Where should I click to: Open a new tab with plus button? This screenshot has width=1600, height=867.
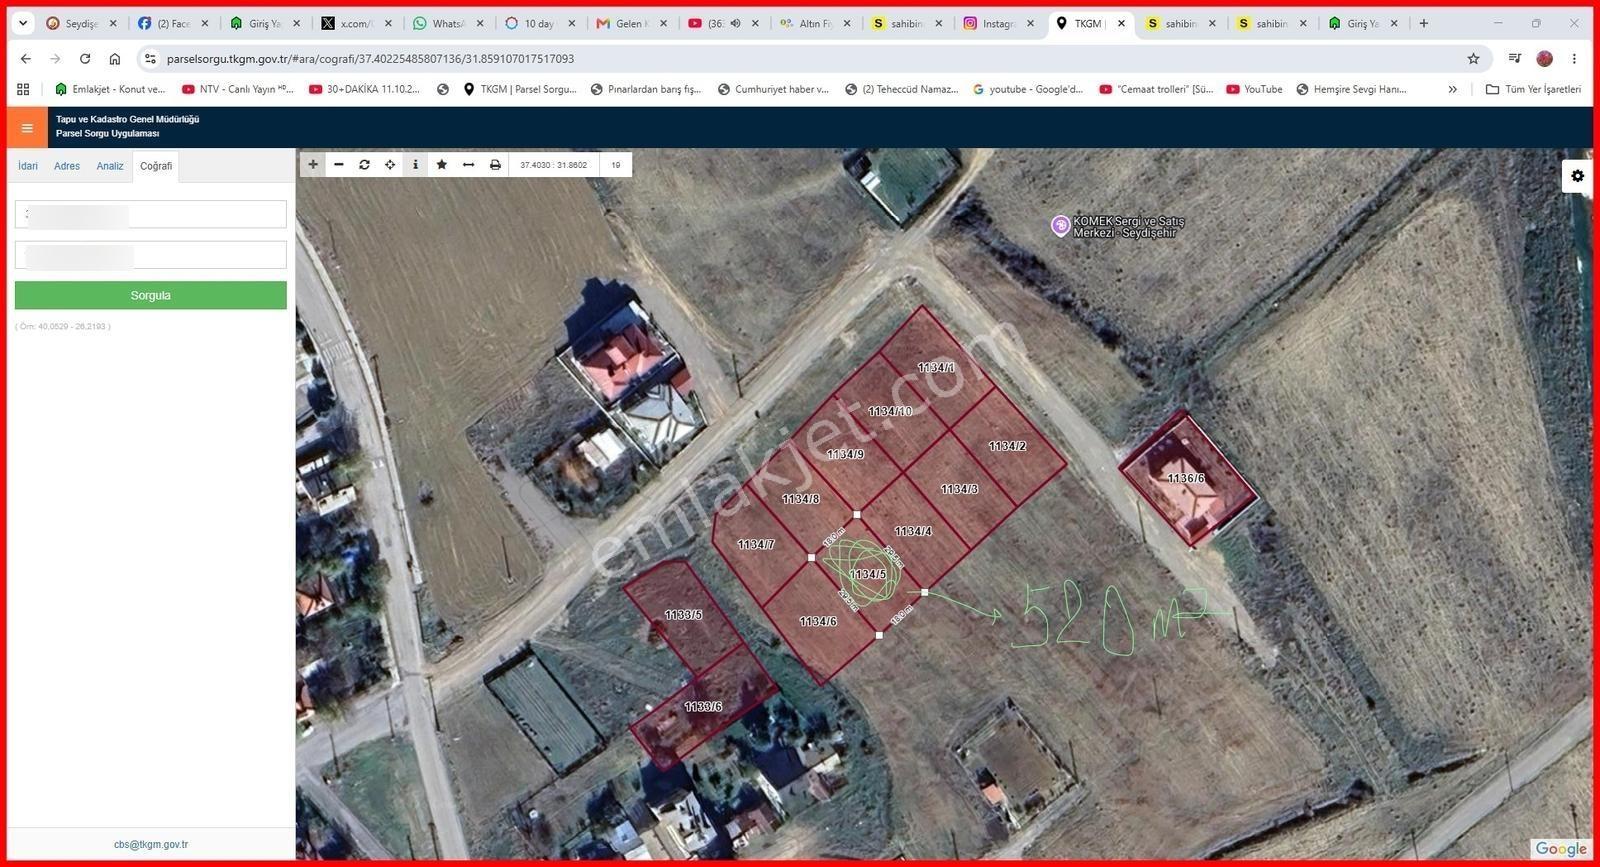[x=1424, y=23]
